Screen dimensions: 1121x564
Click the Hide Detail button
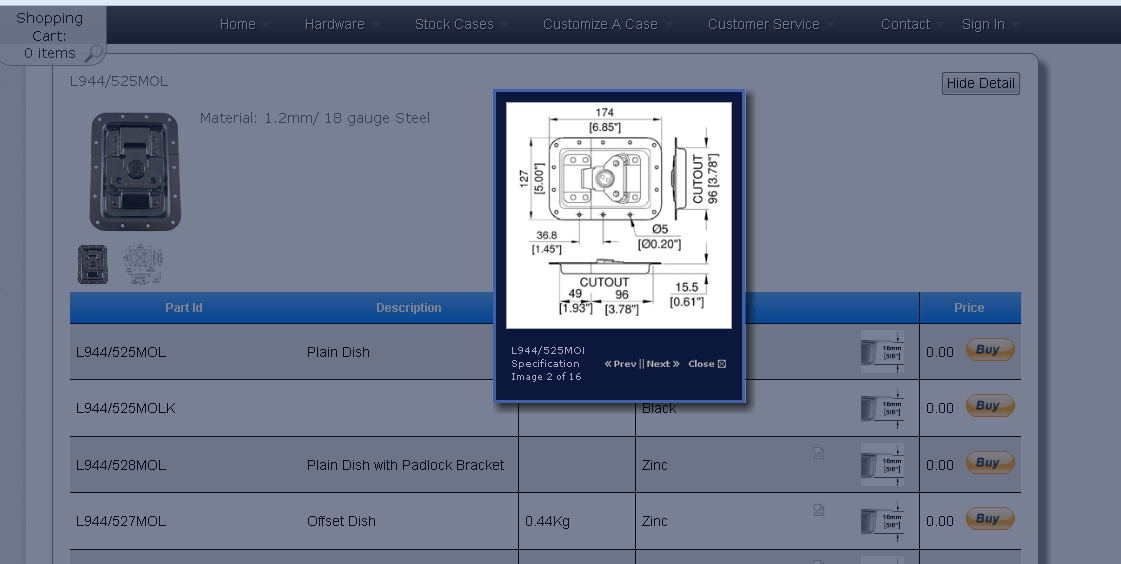pyautogui.click(x=980, y=84)
